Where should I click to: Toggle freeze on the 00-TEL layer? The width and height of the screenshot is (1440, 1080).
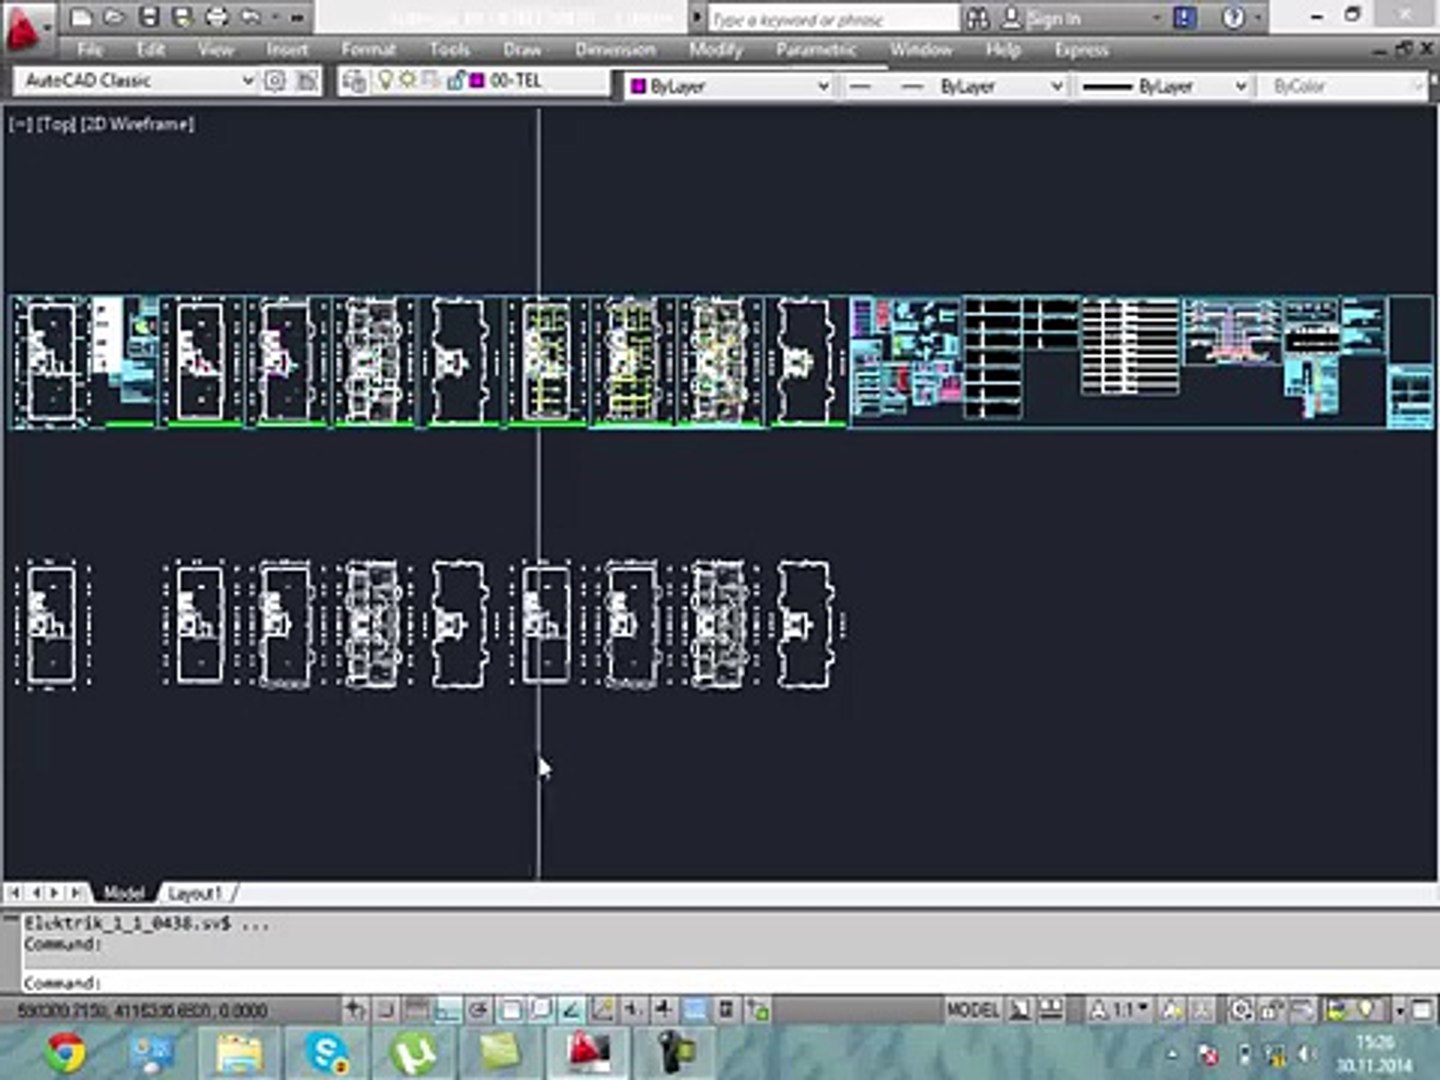click(408, 81)
